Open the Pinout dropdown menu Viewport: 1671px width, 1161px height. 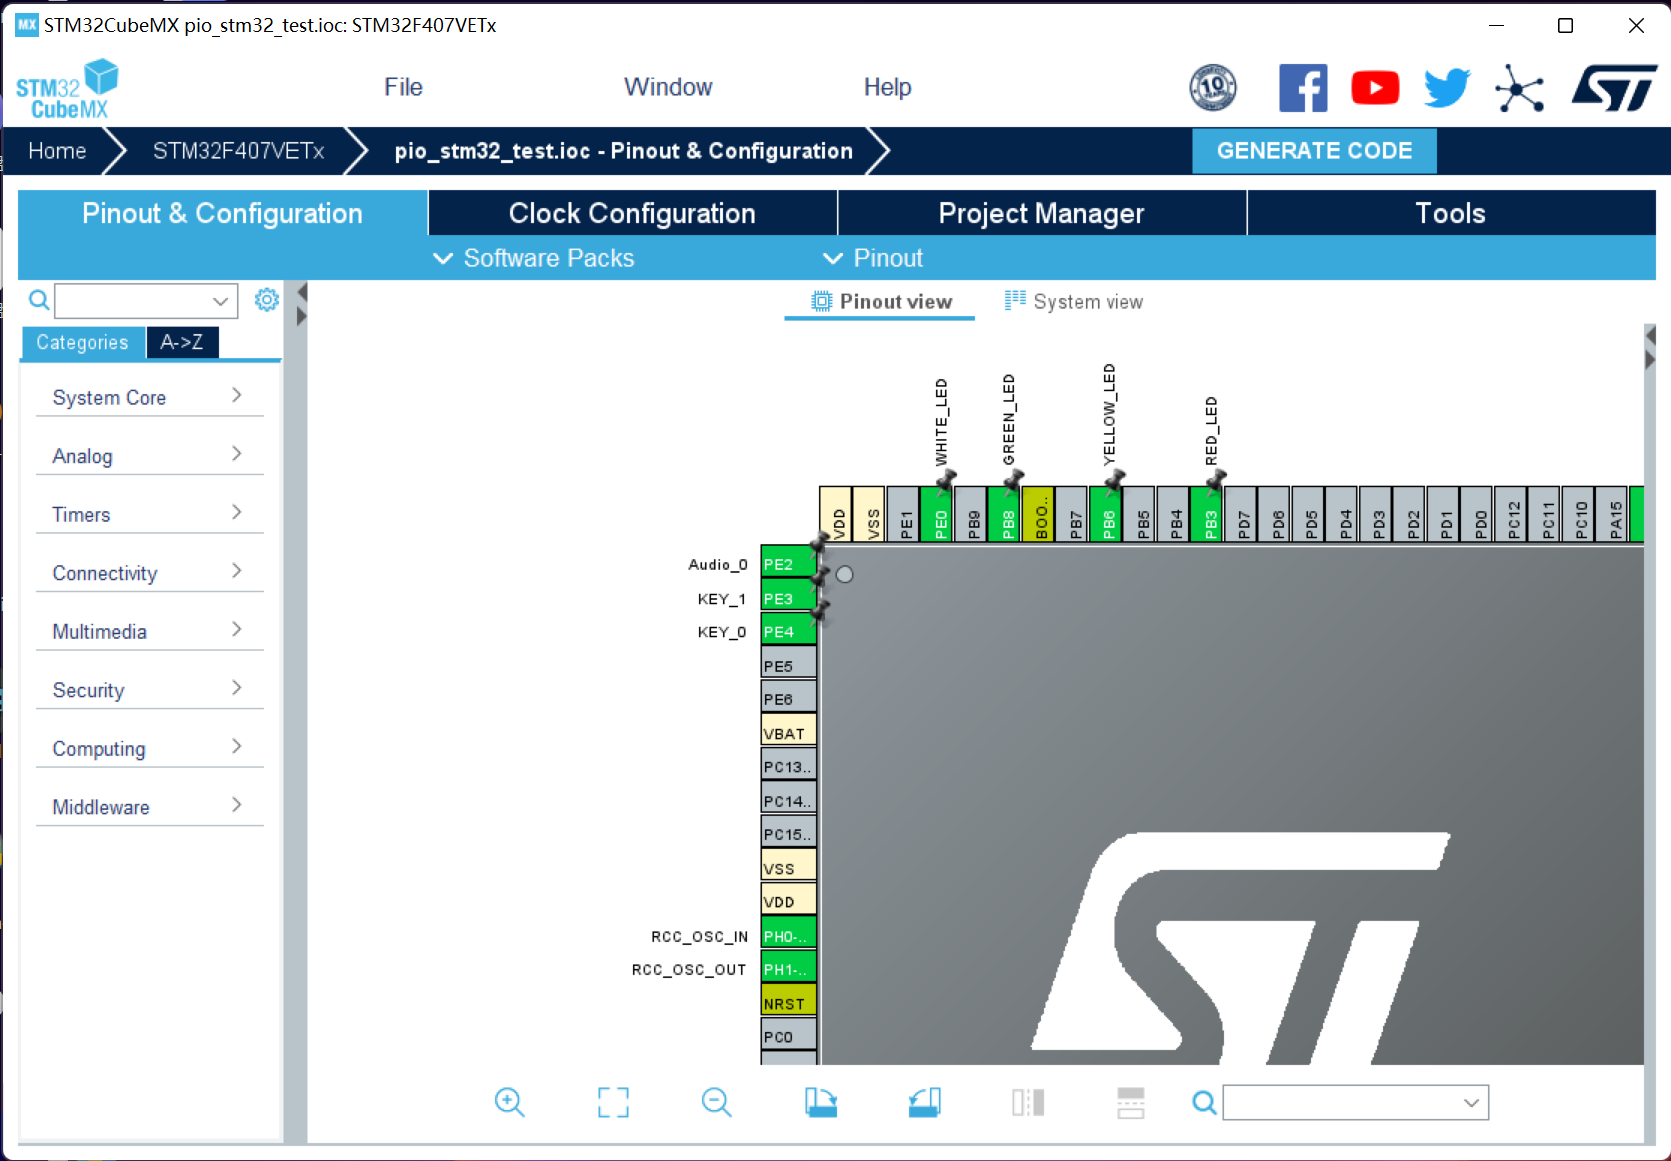(873, 258)
